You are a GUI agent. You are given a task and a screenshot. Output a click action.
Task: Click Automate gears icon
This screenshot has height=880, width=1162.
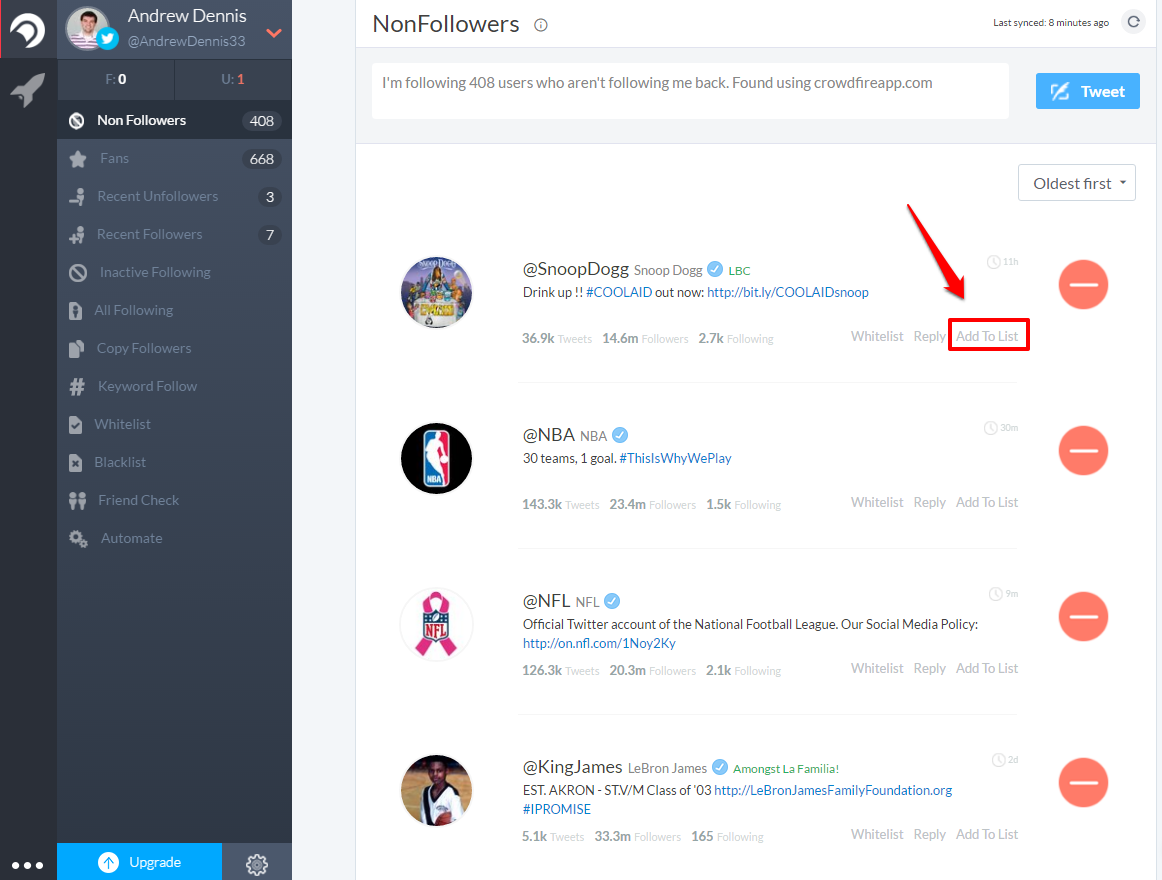click(78, 539)
